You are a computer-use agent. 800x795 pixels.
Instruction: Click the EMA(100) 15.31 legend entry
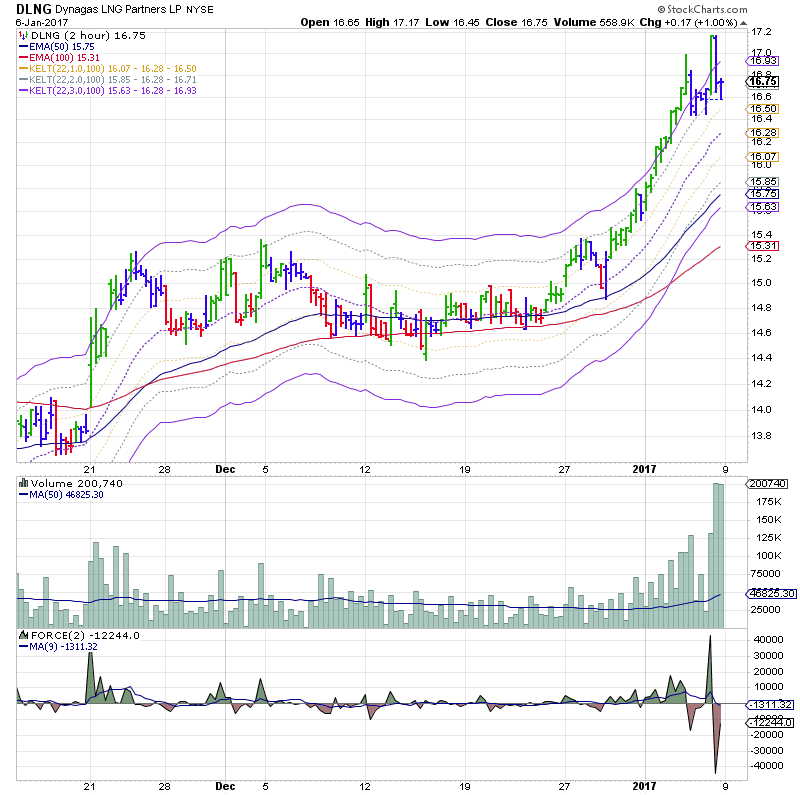59,58
